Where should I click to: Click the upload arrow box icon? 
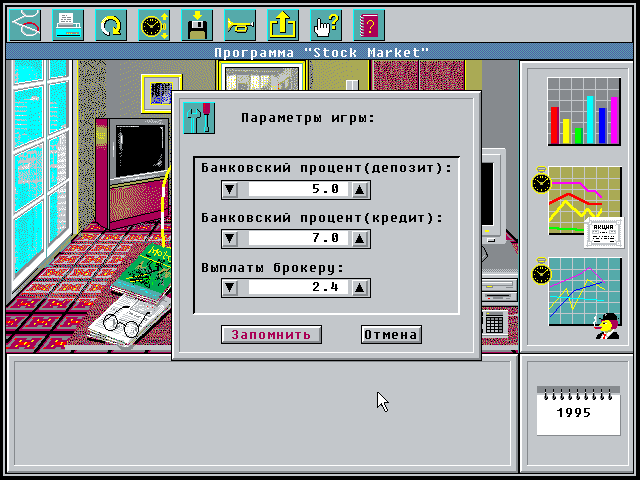point(283,25)
